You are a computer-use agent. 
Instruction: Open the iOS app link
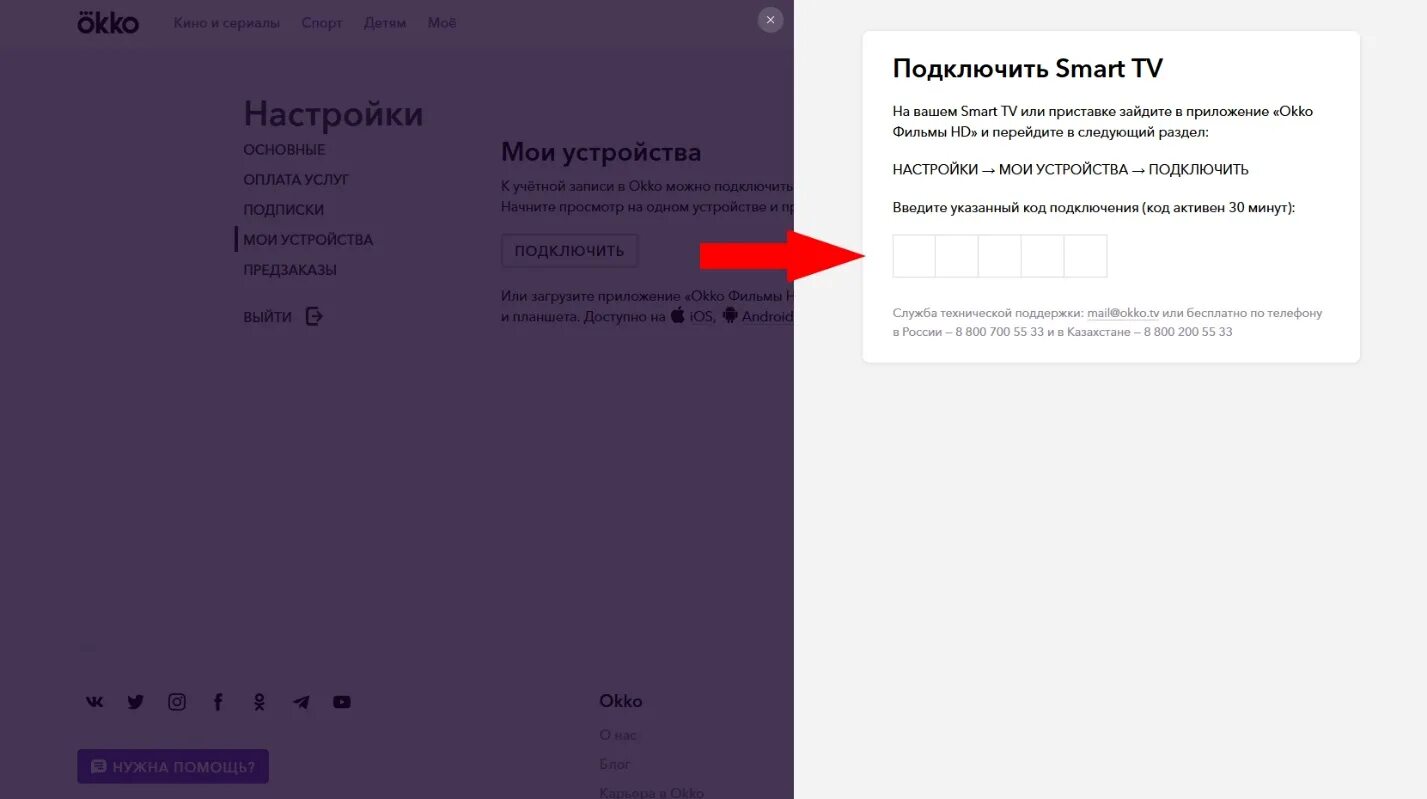702,317
